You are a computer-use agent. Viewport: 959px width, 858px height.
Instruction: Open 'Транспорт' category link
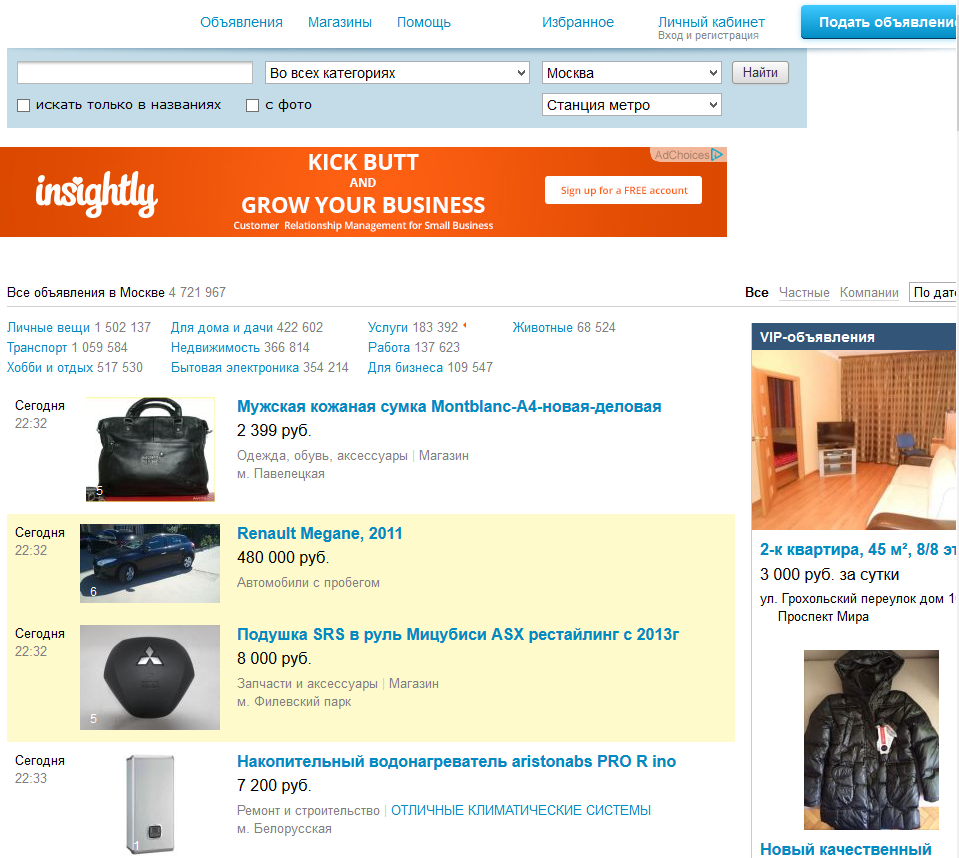tap(37, 347)
